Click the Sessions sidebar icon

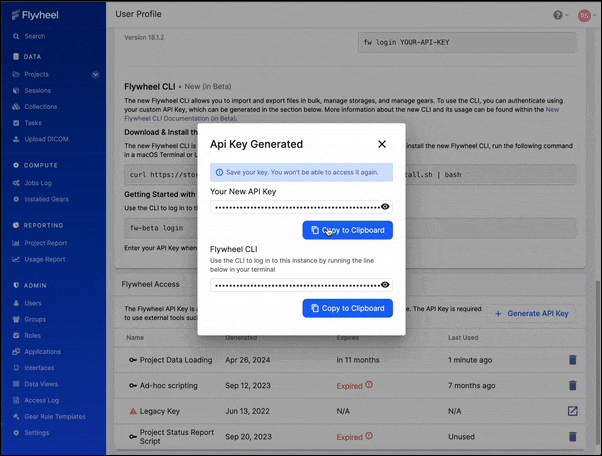pyautogui.click(x=16, y=91)
